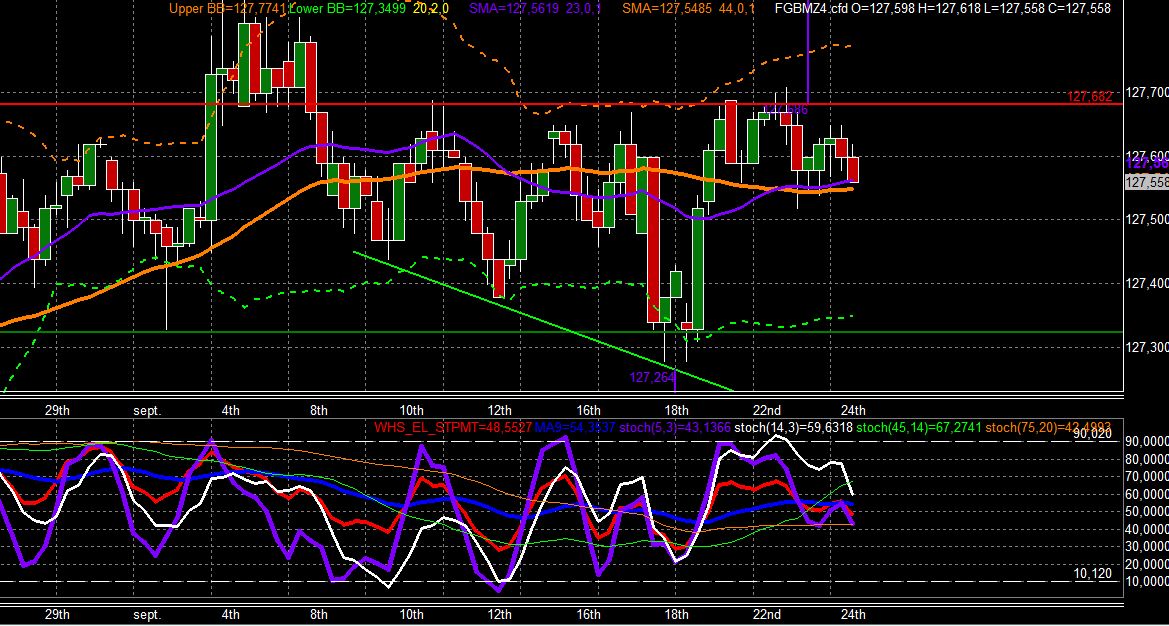Viewport: 1169px width, 626px height.
Task: Click sept. on the price chart date axis
Action: click(147, 411)
